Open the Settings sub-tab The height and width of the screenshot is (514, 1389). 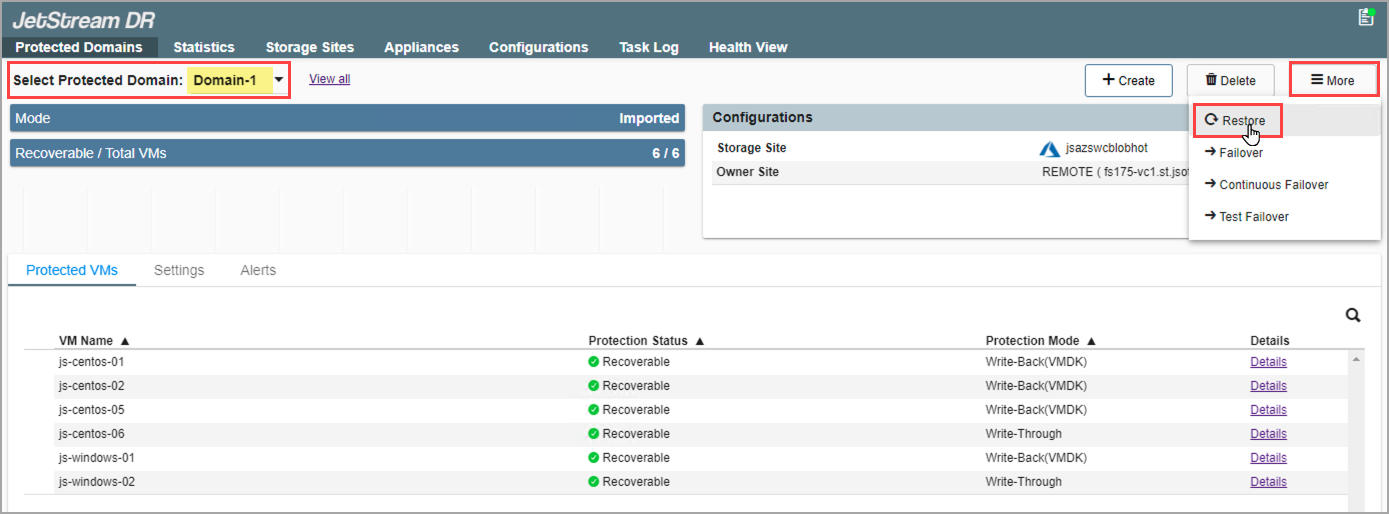179,270
